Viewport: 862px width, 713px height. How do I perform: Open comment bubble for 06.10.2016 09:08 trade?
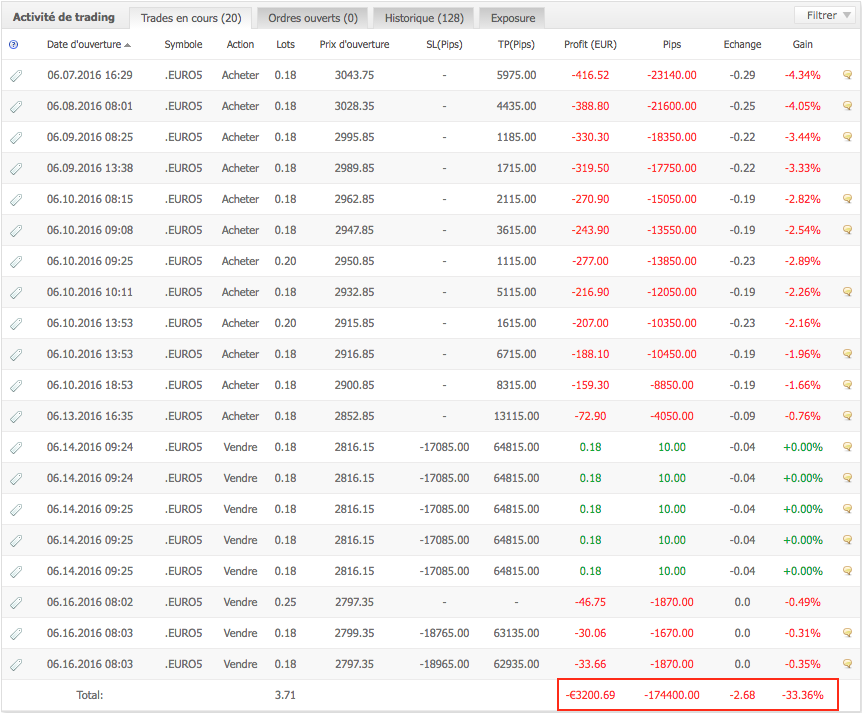click(x=848, y=230)
